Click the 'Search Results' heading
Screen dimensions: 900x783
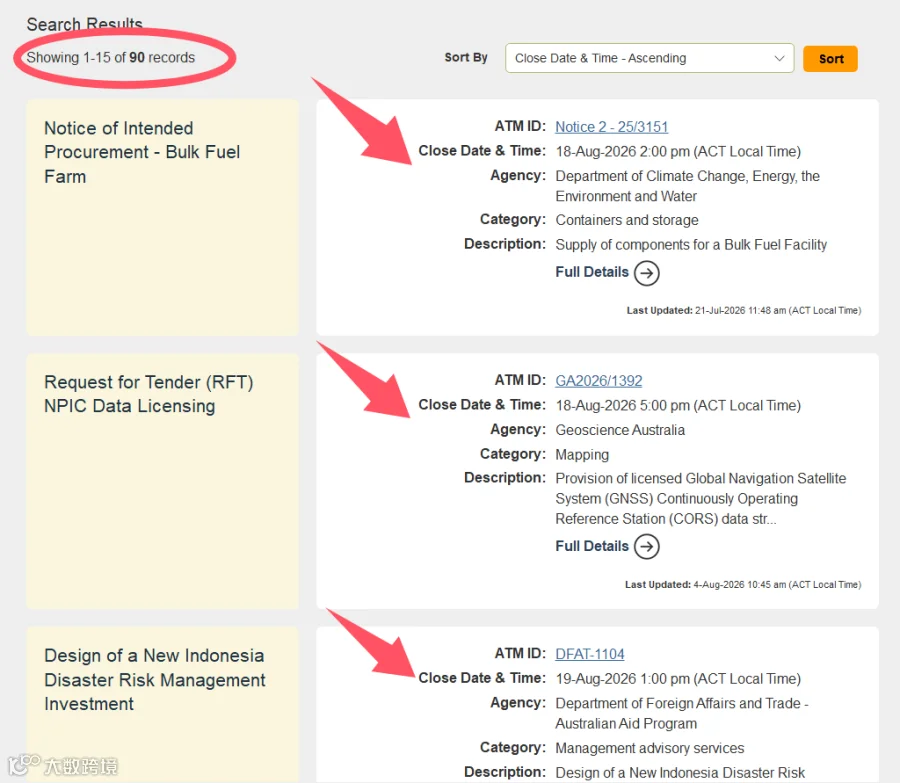point(84,24)
